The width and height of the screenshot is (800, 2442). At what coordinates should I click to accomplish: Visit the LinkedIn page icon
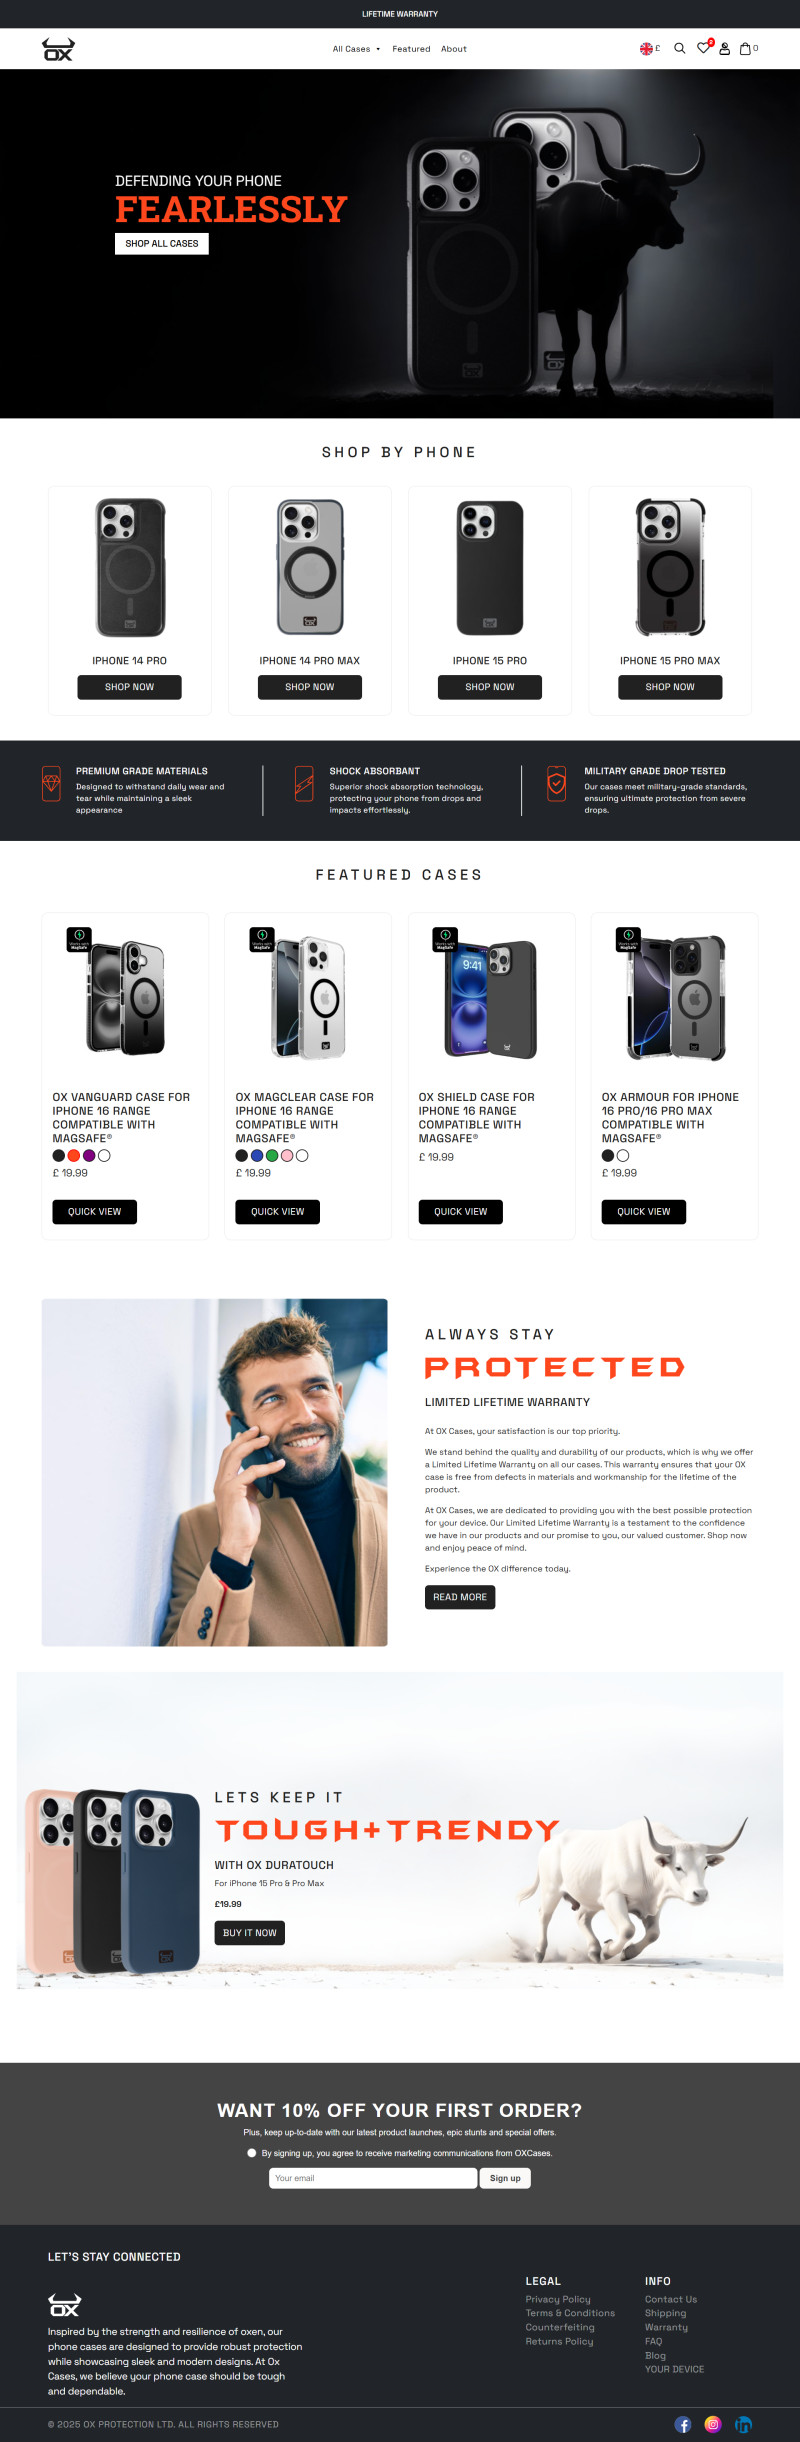point(743,2423)
